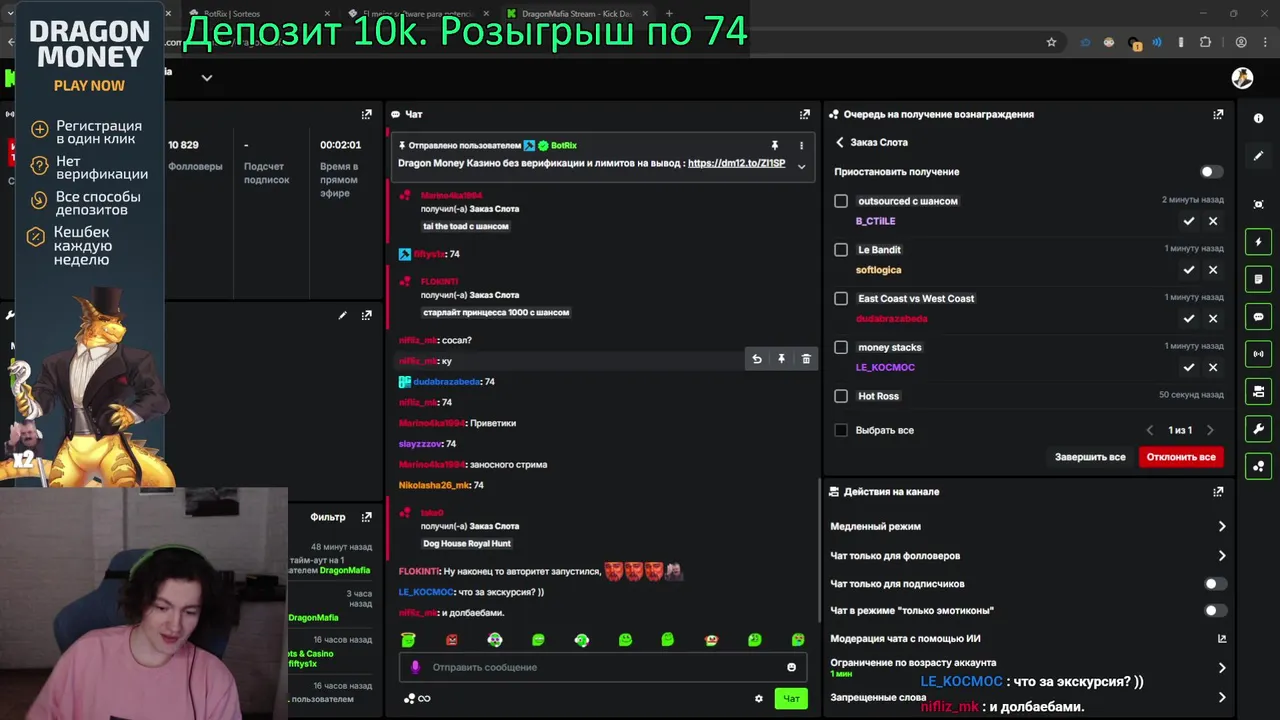This screenshot has width=1280, height=720.
Task: Go to previous reward queue page
Action: click(x=1149, y=430)
